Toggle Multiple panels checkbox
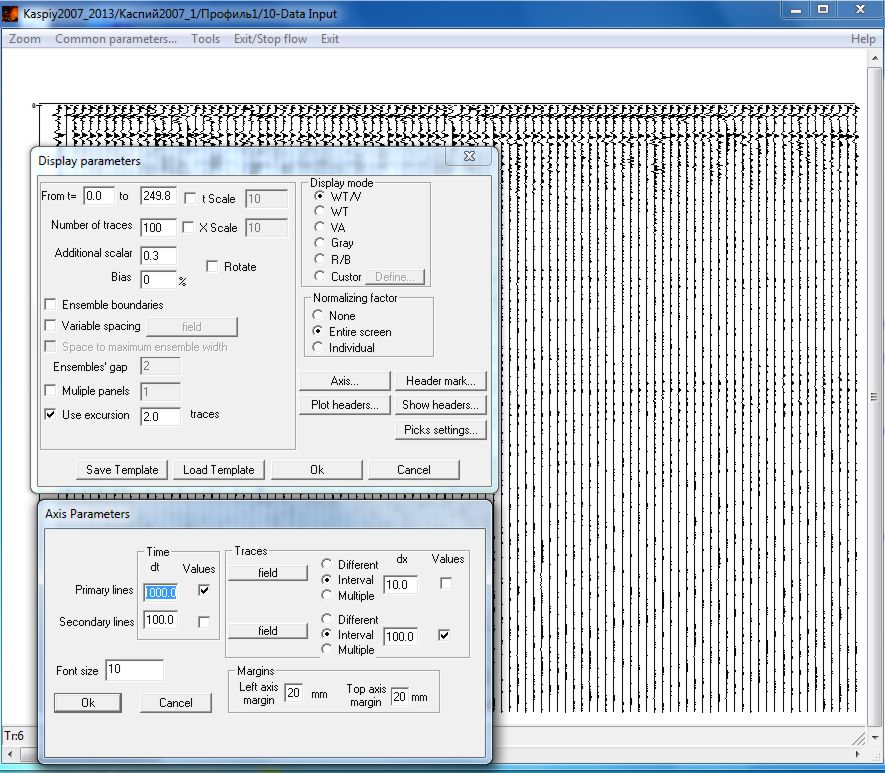 (x=50, y=390)
